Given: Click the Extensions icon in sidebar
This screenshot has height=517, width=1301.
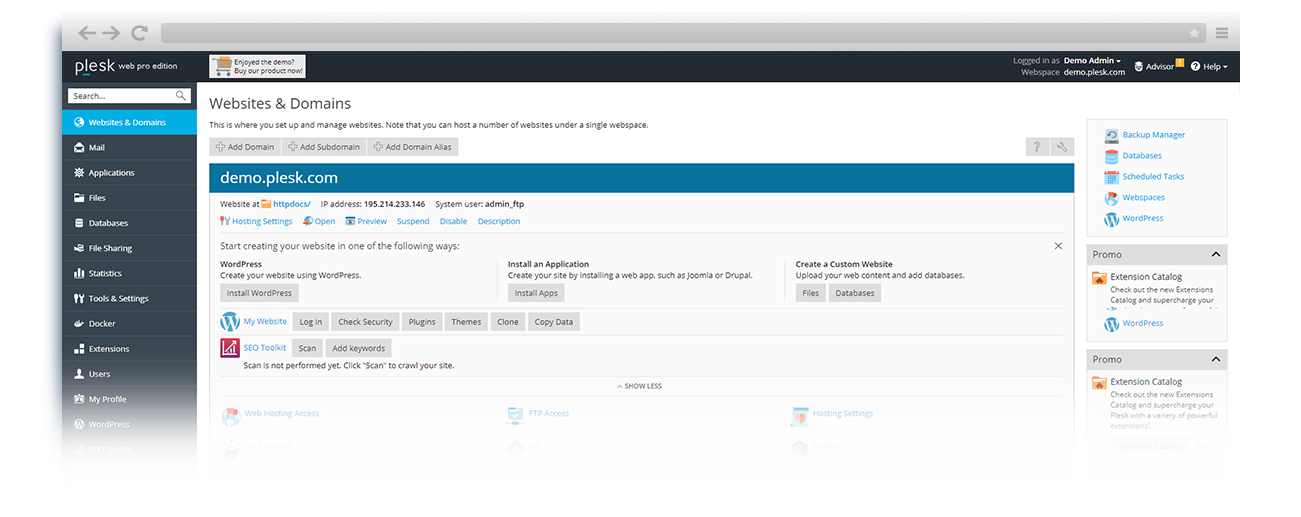Looking at the screenshot, I should point(79,349).
